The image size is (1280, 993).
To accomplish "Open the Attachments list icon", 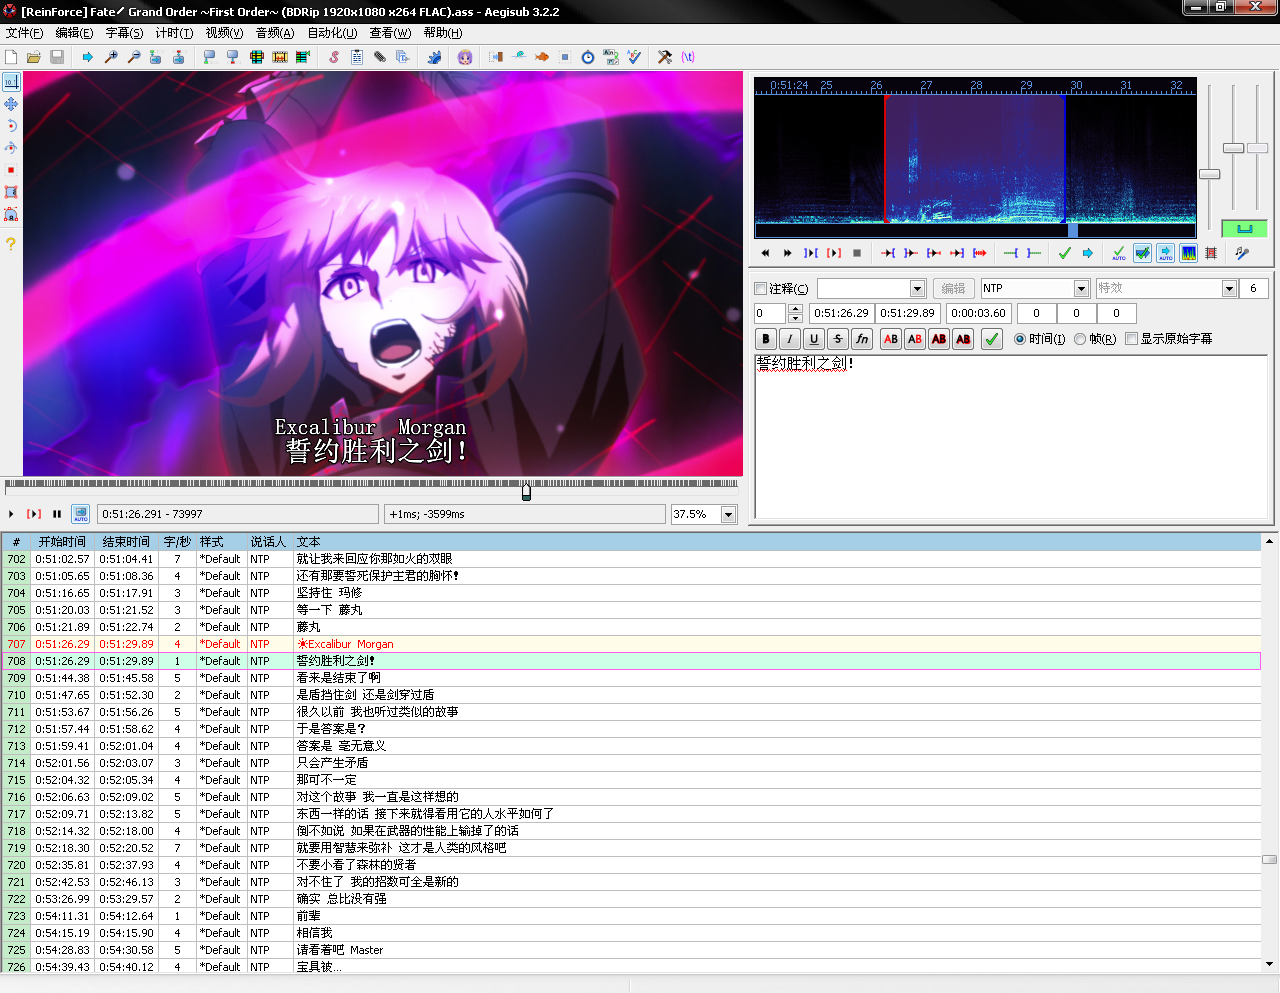I will pyautogui.click(x=380, y=57).
